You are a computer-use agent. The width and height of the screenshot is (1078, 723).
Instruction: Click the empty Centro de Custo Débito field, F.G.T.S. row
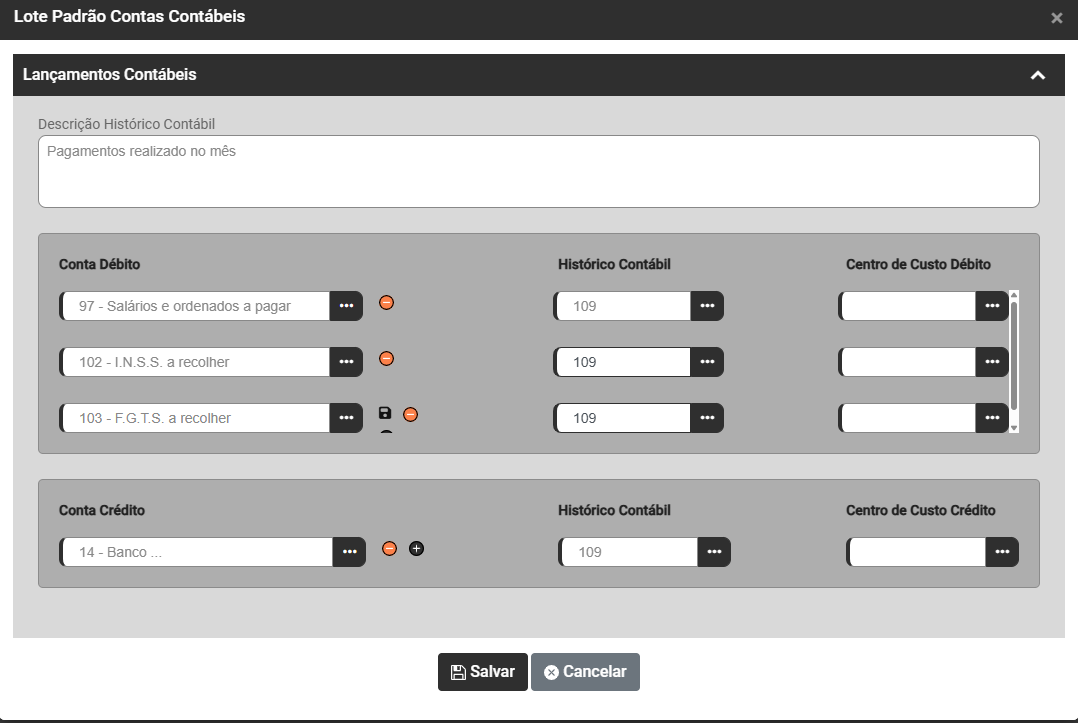click(908, 418)
